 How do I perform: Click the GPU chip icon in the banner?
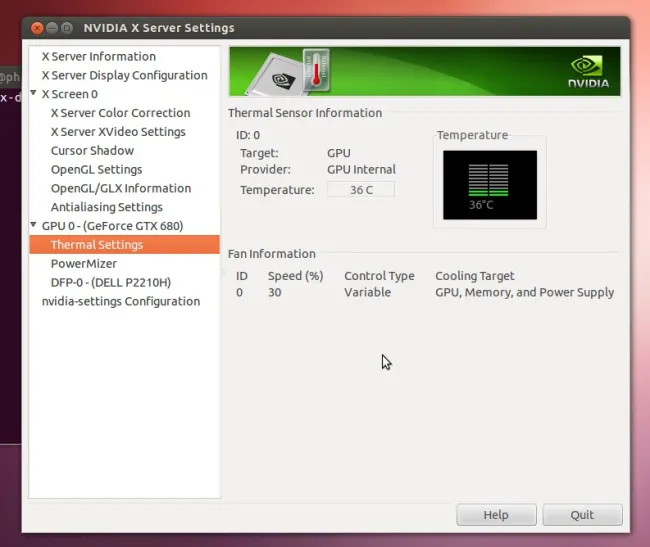pyautogui.click(x=277, y=76)
